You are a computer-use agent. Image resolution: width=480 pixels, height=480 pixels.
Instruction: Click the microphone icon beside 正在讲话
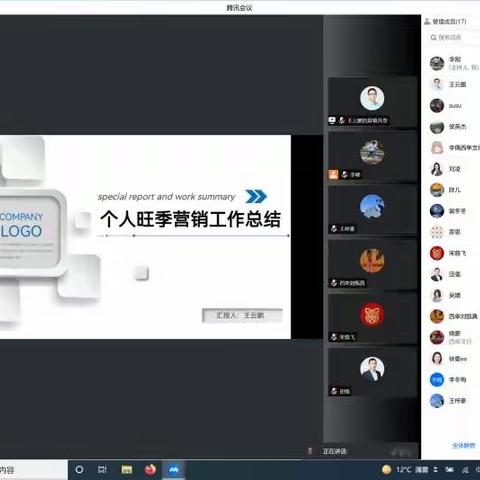(310, 451)
